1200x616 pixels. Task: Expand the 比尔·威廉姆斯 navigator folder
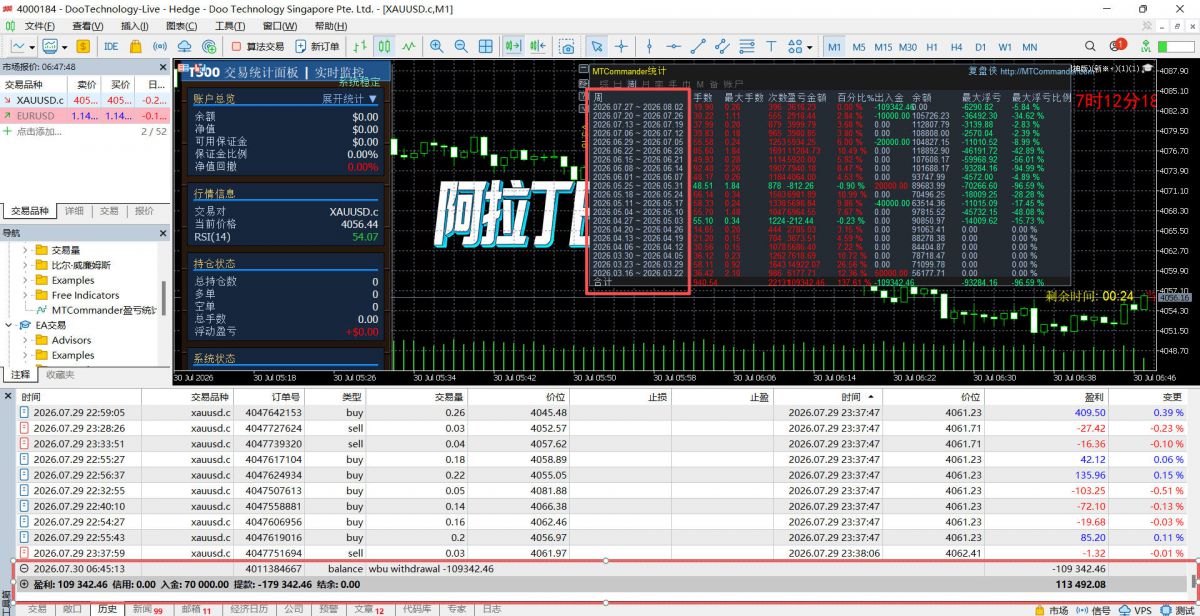click(x=25, y=265)
